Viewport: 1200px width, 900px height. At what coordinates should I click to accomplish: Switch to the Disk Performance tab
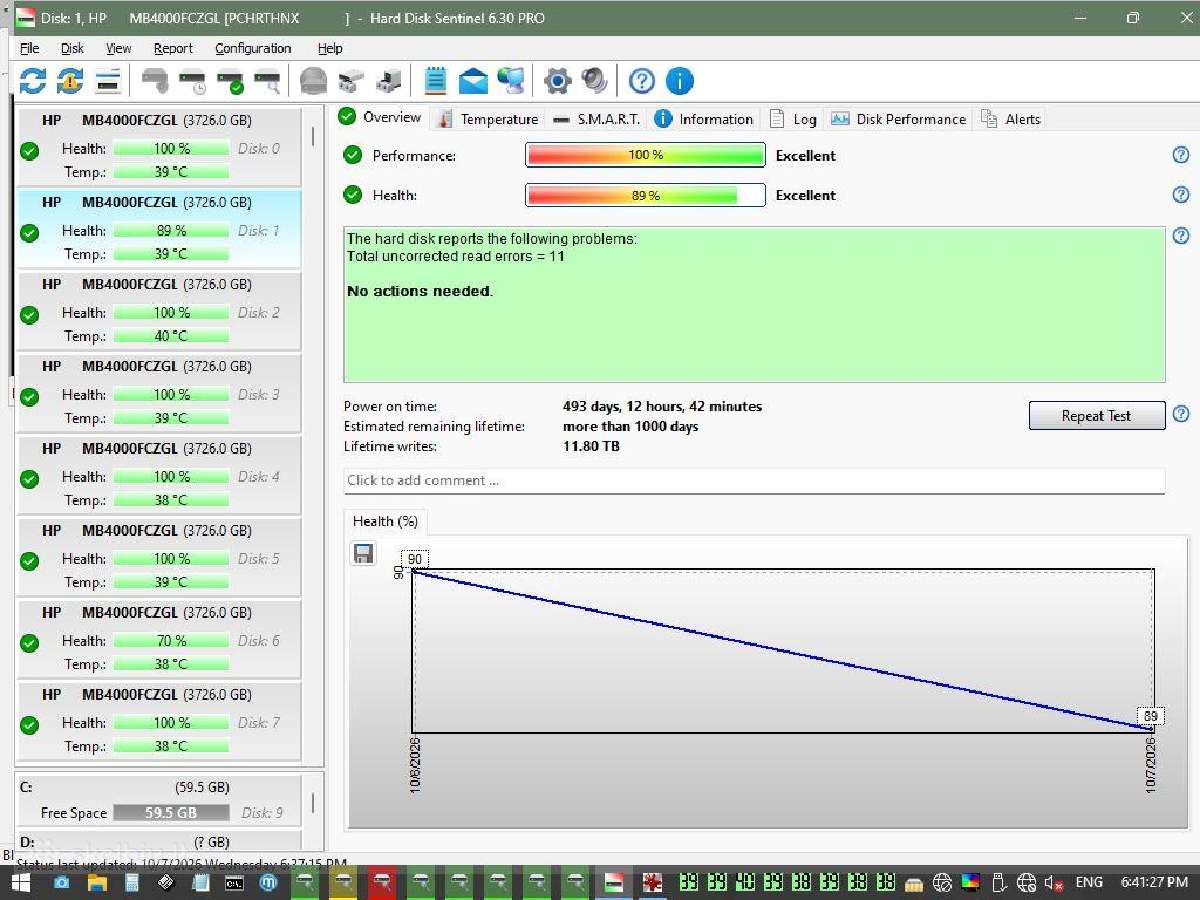coord(899,118)
